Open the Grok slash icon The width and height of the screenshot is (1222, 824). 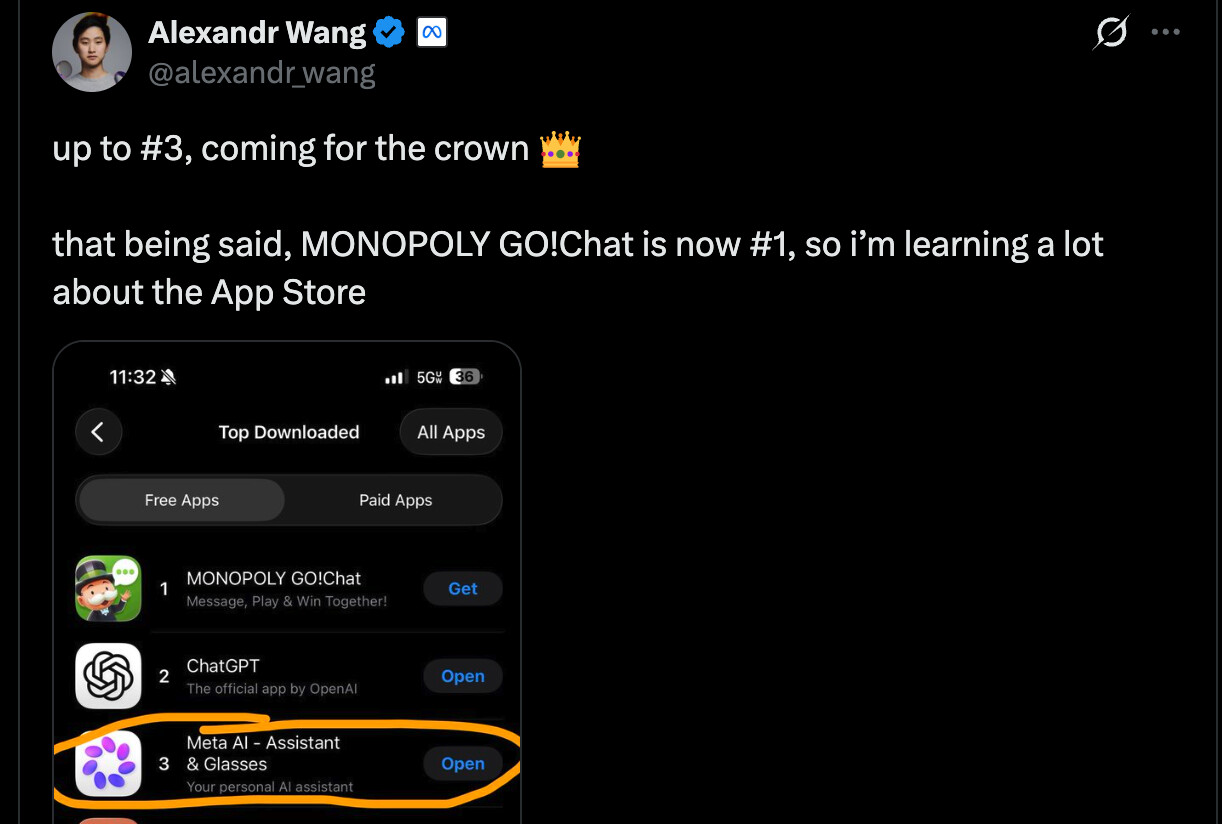1111,32
